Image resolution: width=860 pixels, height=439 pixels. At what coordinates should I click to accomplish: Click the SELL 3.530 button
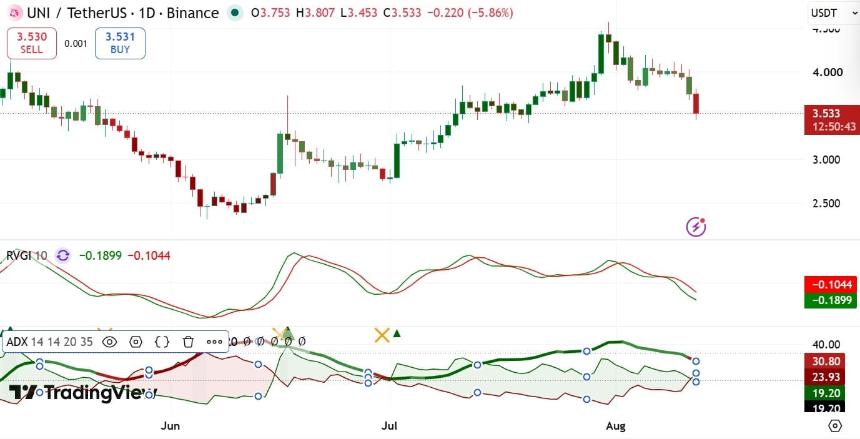32,43
